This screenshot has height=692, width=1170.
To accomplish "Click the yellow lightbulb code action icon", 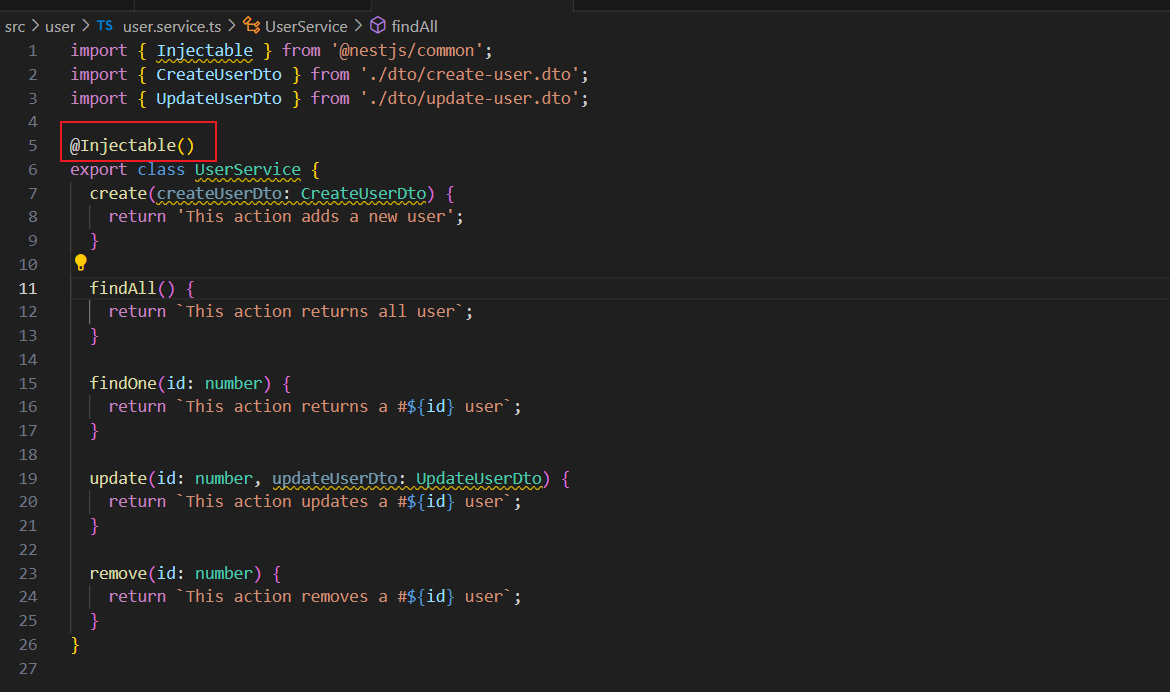I will point(81,263).
